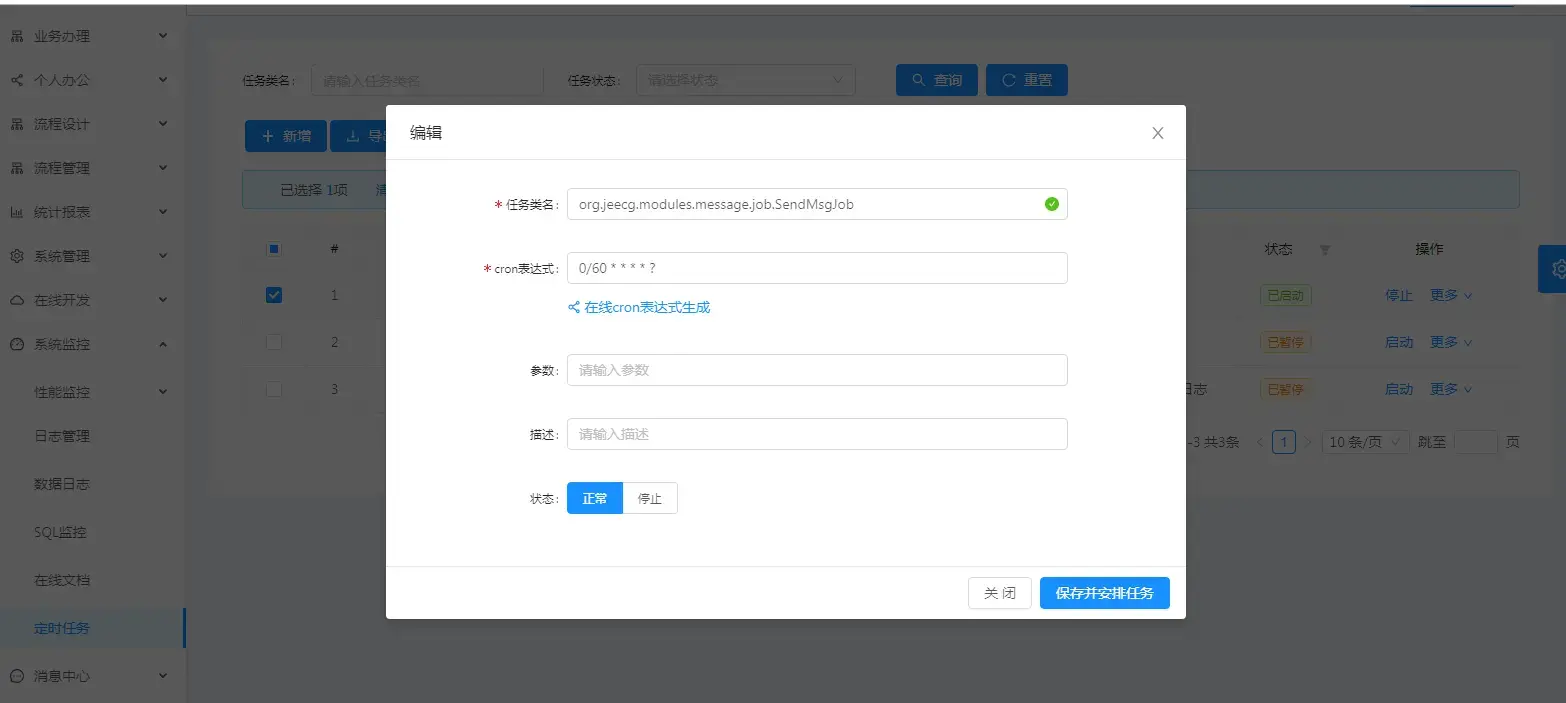Expand the 业务办理 menu chevron

point(163,36)
